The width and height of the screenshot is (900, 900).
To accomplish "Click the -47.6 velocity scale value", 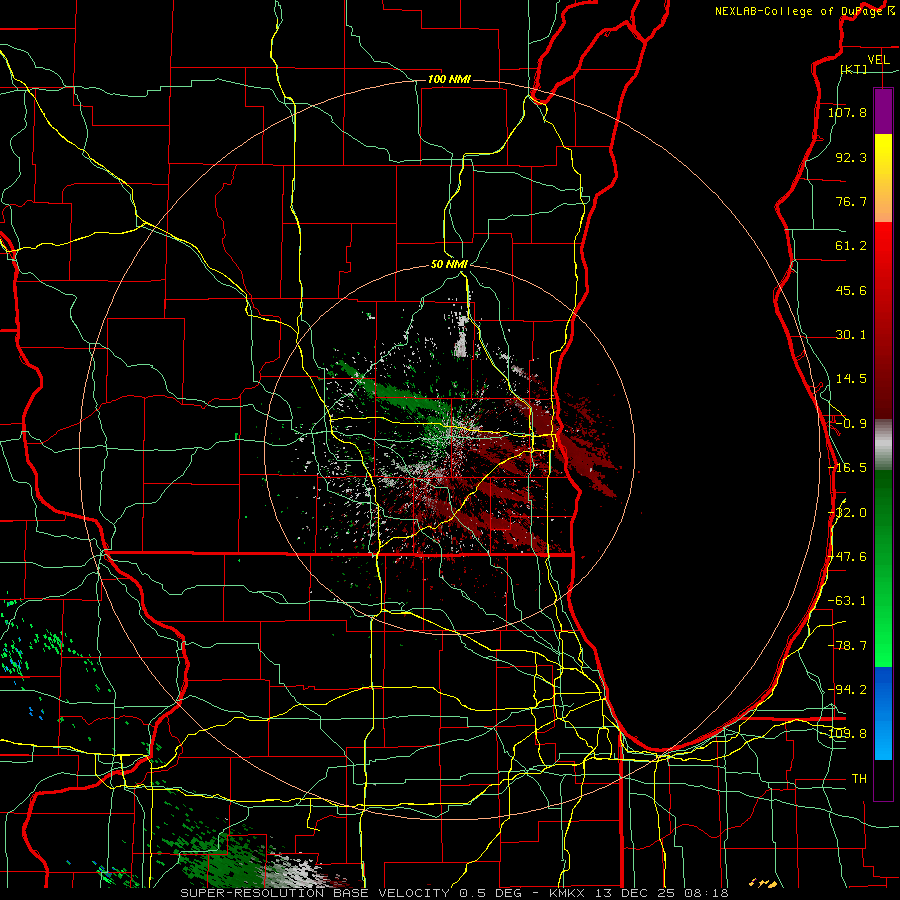I will [847, 557].
